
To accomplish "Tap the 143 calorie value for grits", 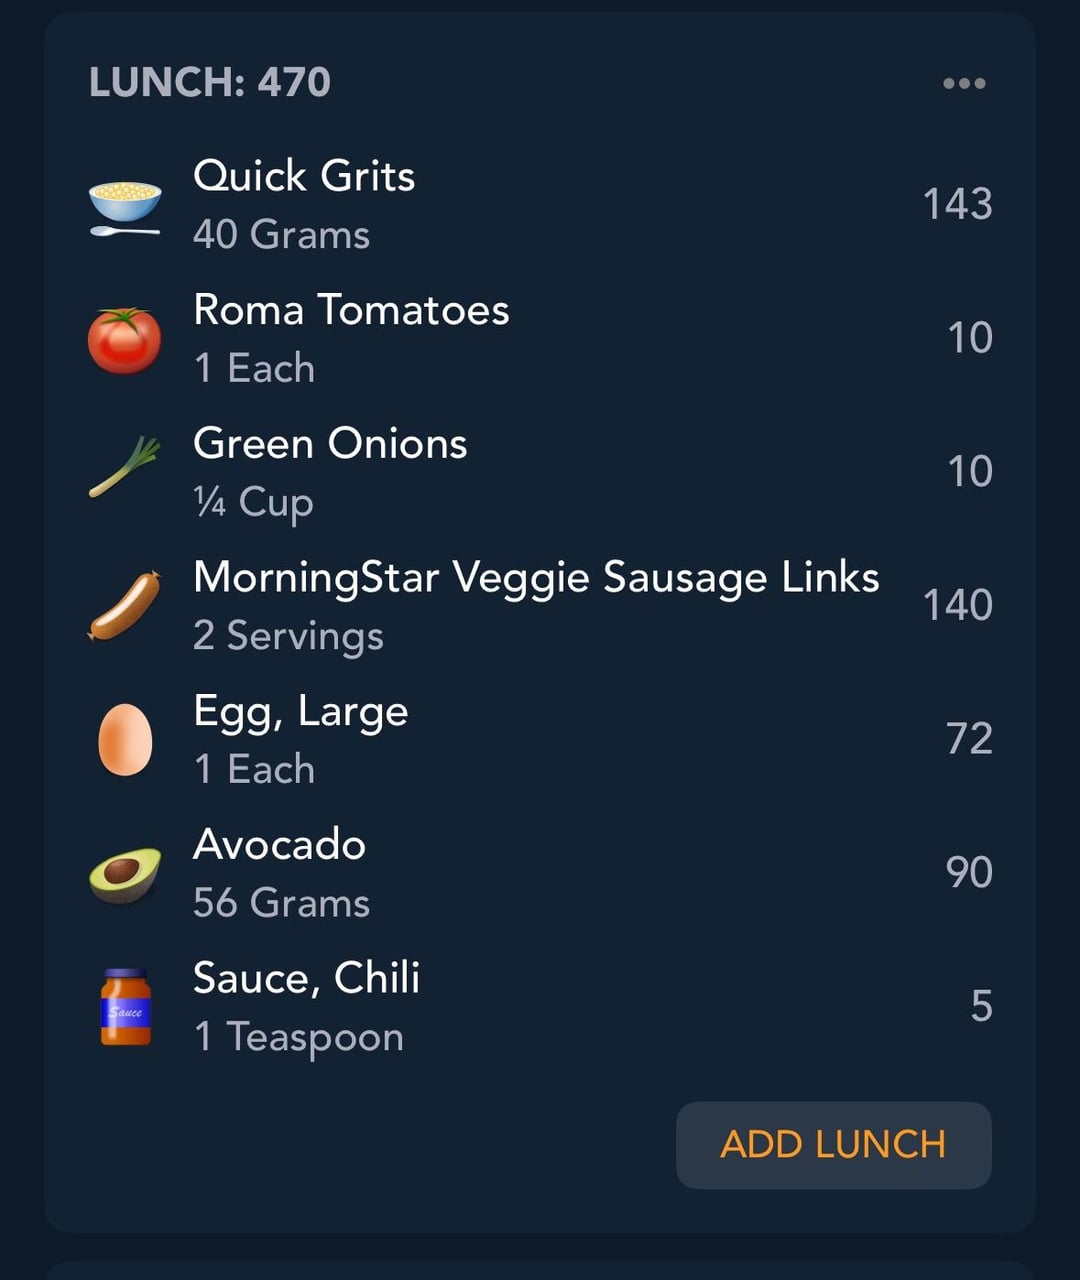I will [x=957, y=204].
